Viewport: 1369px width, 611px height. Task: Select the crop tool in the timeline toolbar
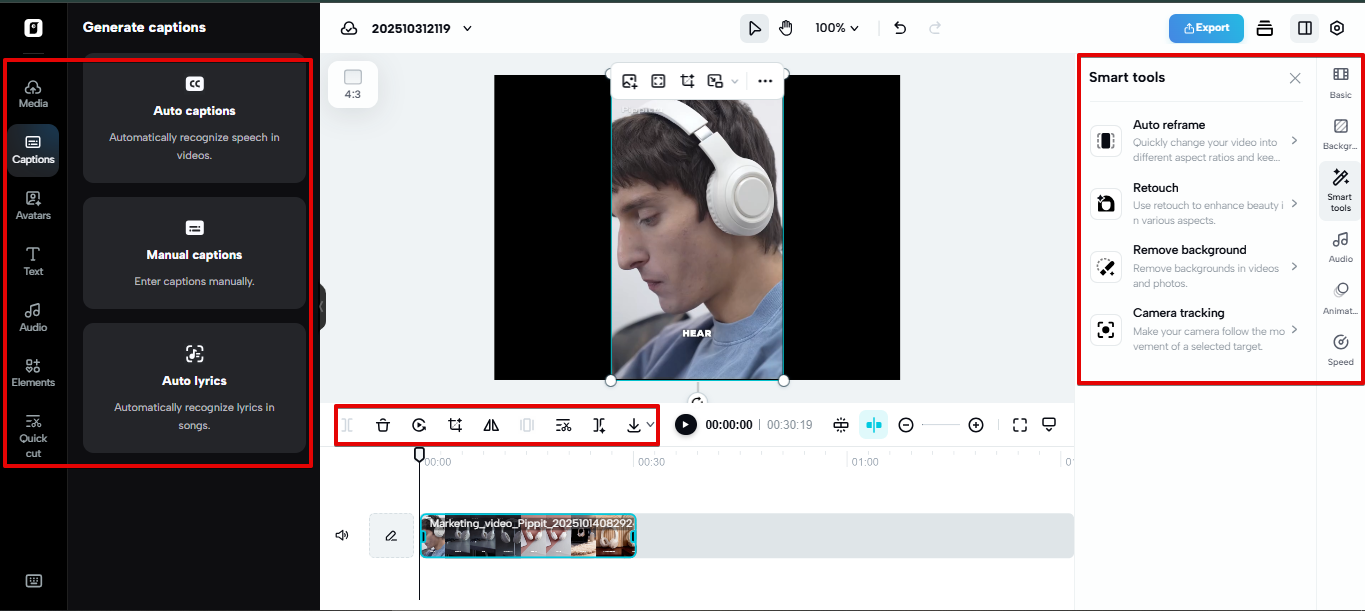tap(455, 424)
